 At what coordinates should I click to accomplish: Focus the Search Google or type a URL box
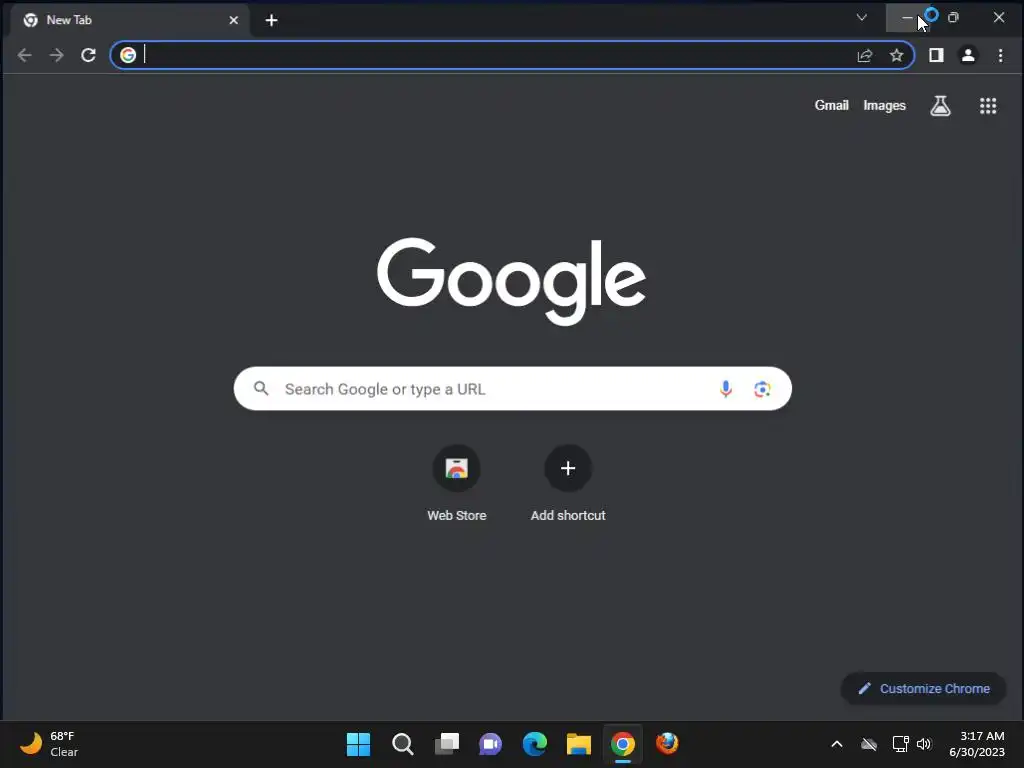513,389
